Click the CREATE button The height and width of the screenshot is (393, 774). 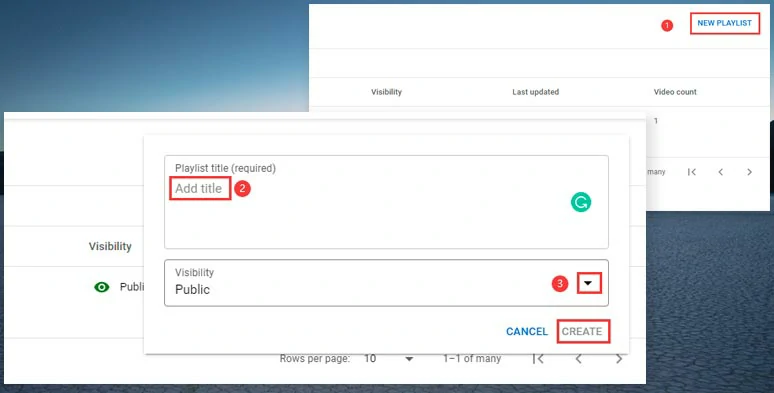[582, 331]
